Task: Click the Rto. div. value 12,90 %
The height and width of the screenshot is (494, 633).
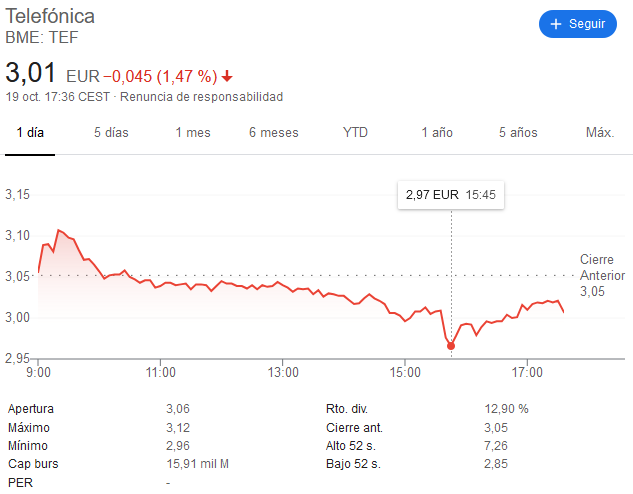Action: (506, 409)
